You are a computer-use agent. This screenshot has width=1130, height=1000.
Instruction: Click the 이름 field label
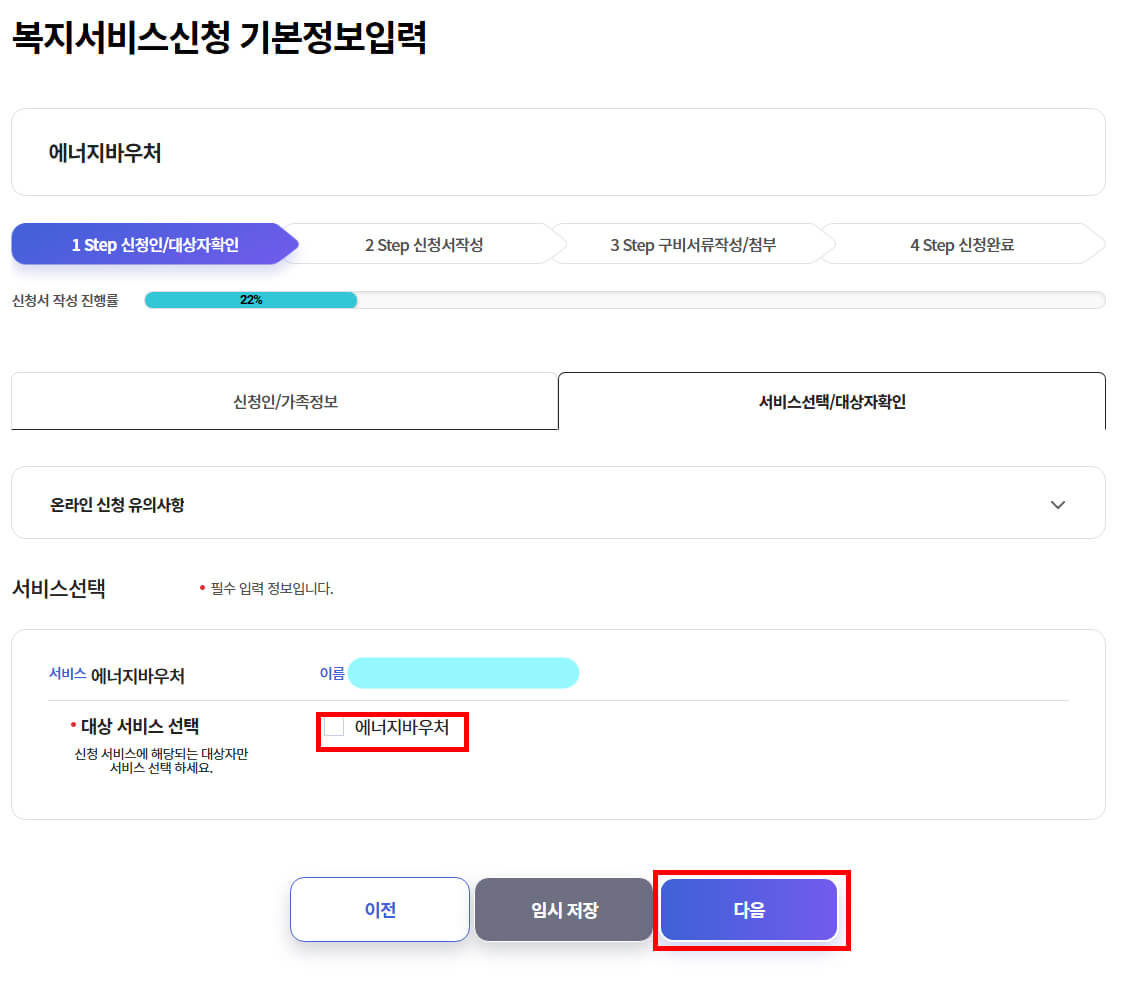[333, 672]
